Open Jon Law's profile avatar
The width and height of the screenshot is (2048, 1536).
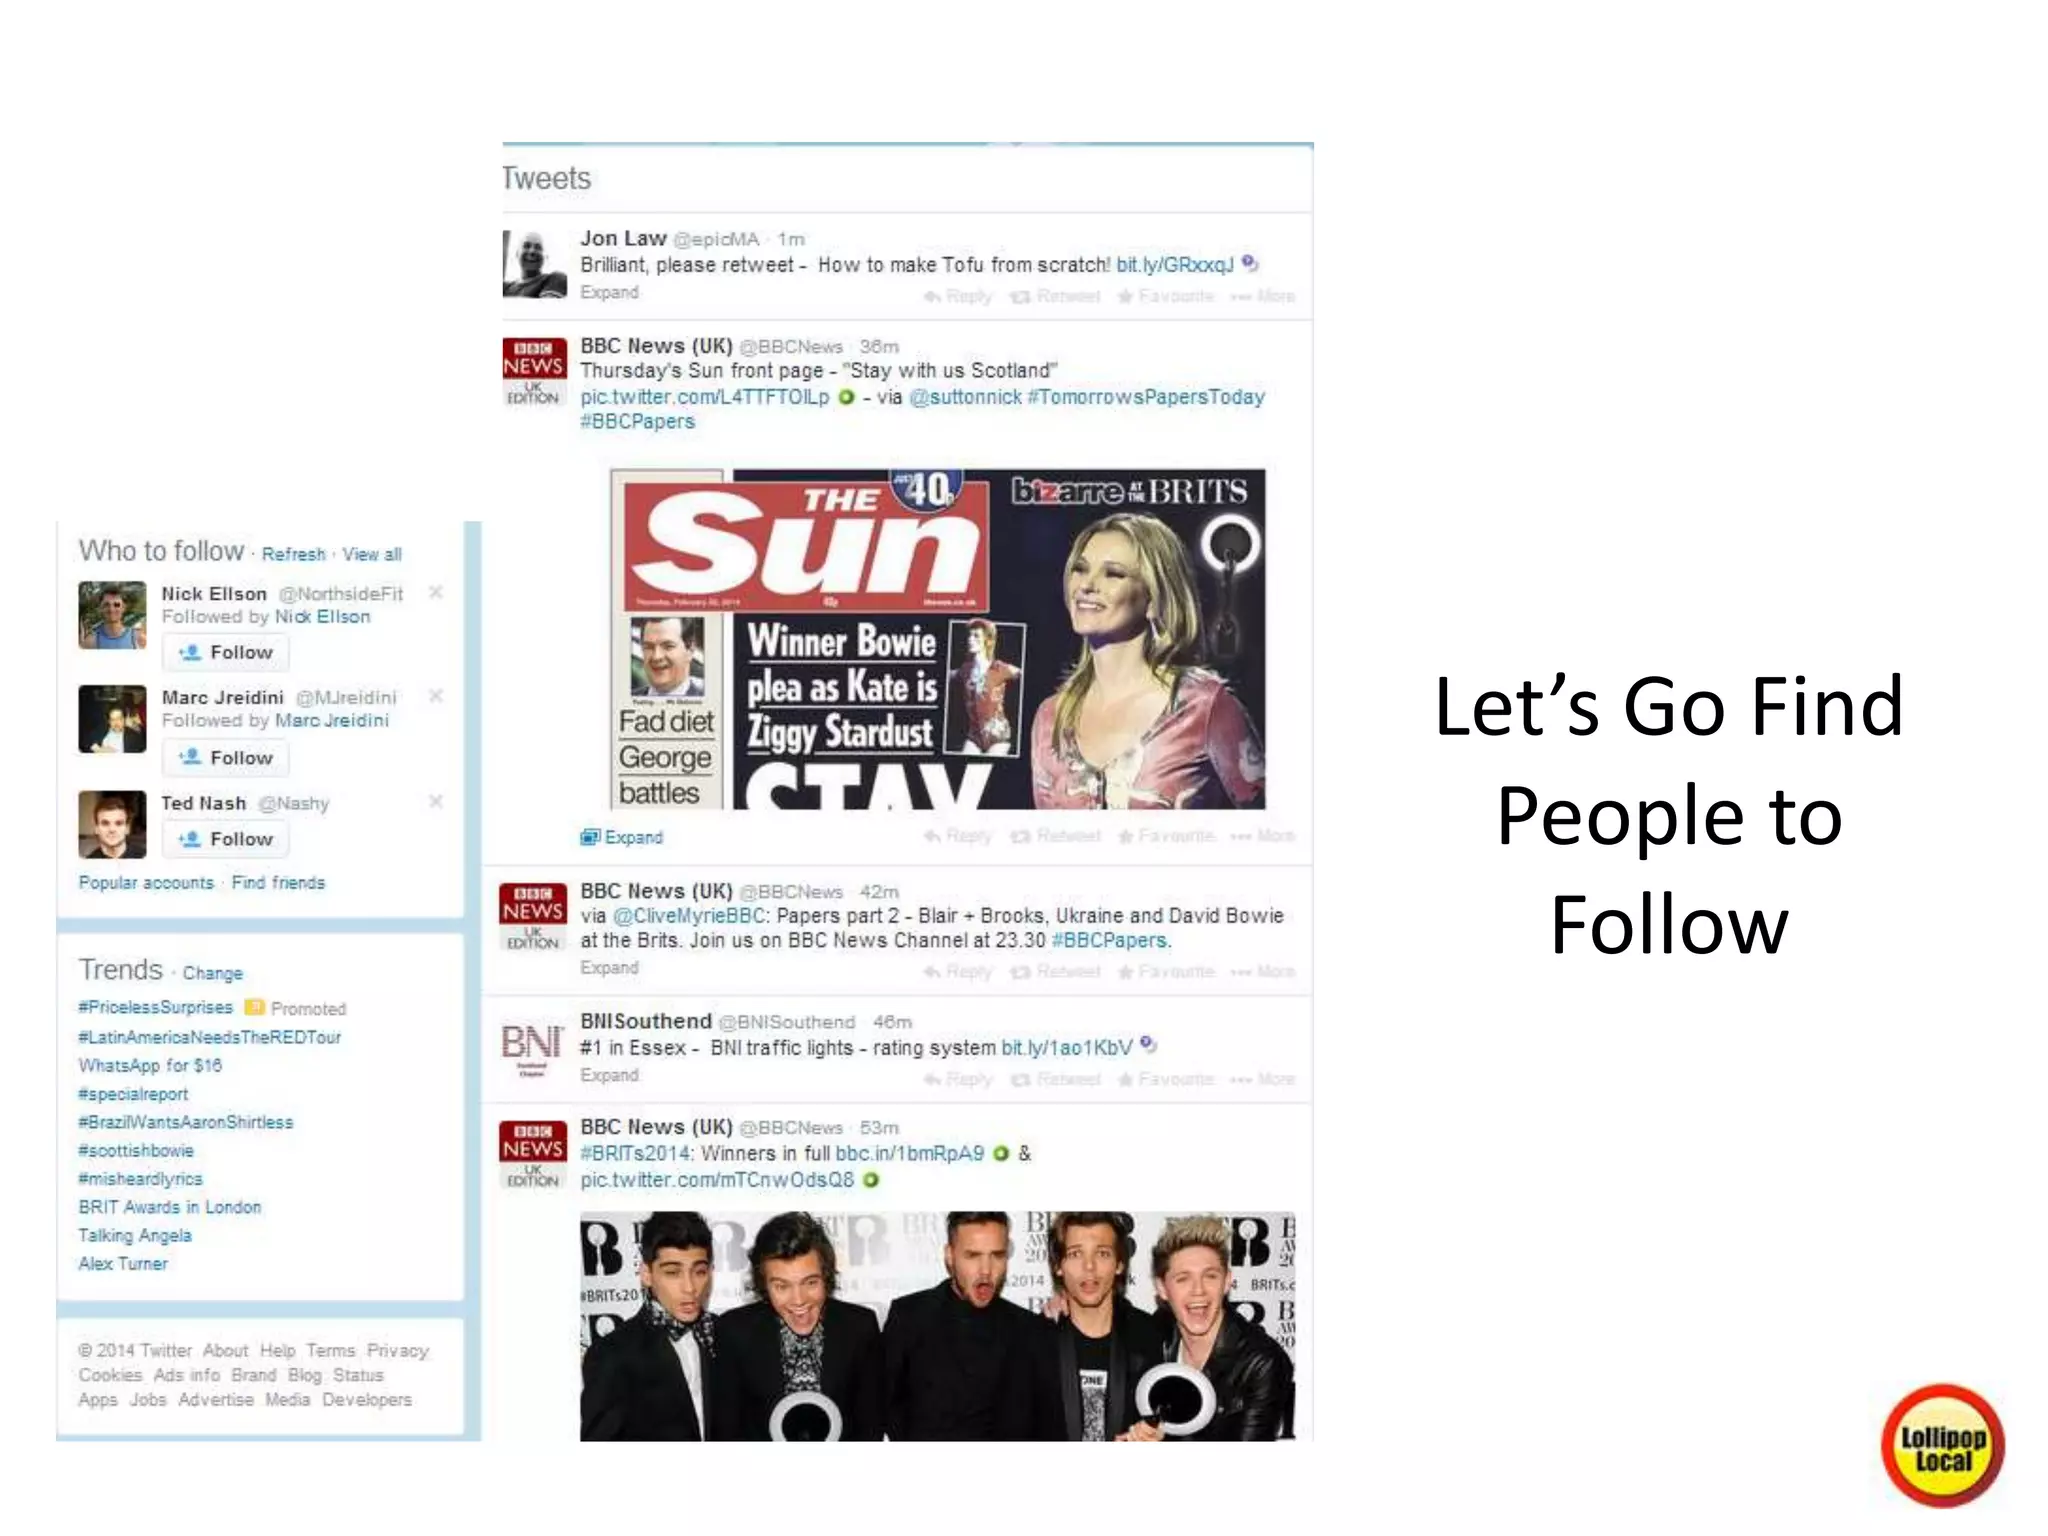(535, 264)
